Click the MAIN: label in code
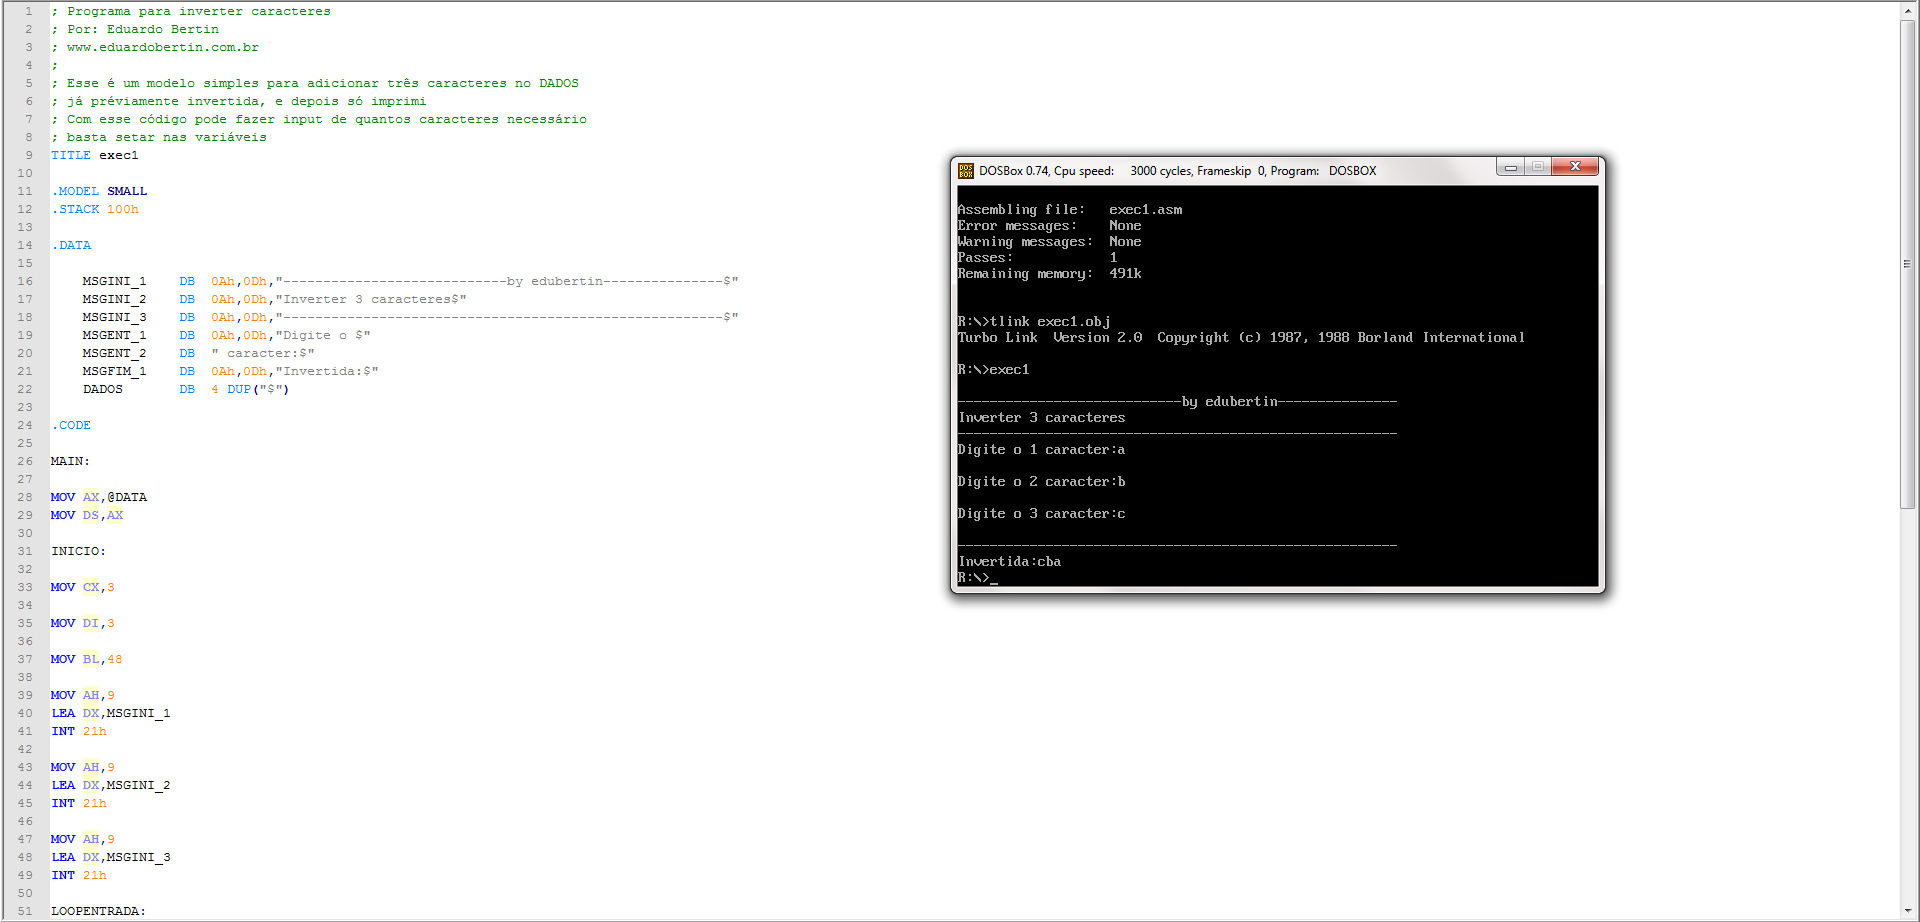1920x922 pixels. (x=70, y=461)
